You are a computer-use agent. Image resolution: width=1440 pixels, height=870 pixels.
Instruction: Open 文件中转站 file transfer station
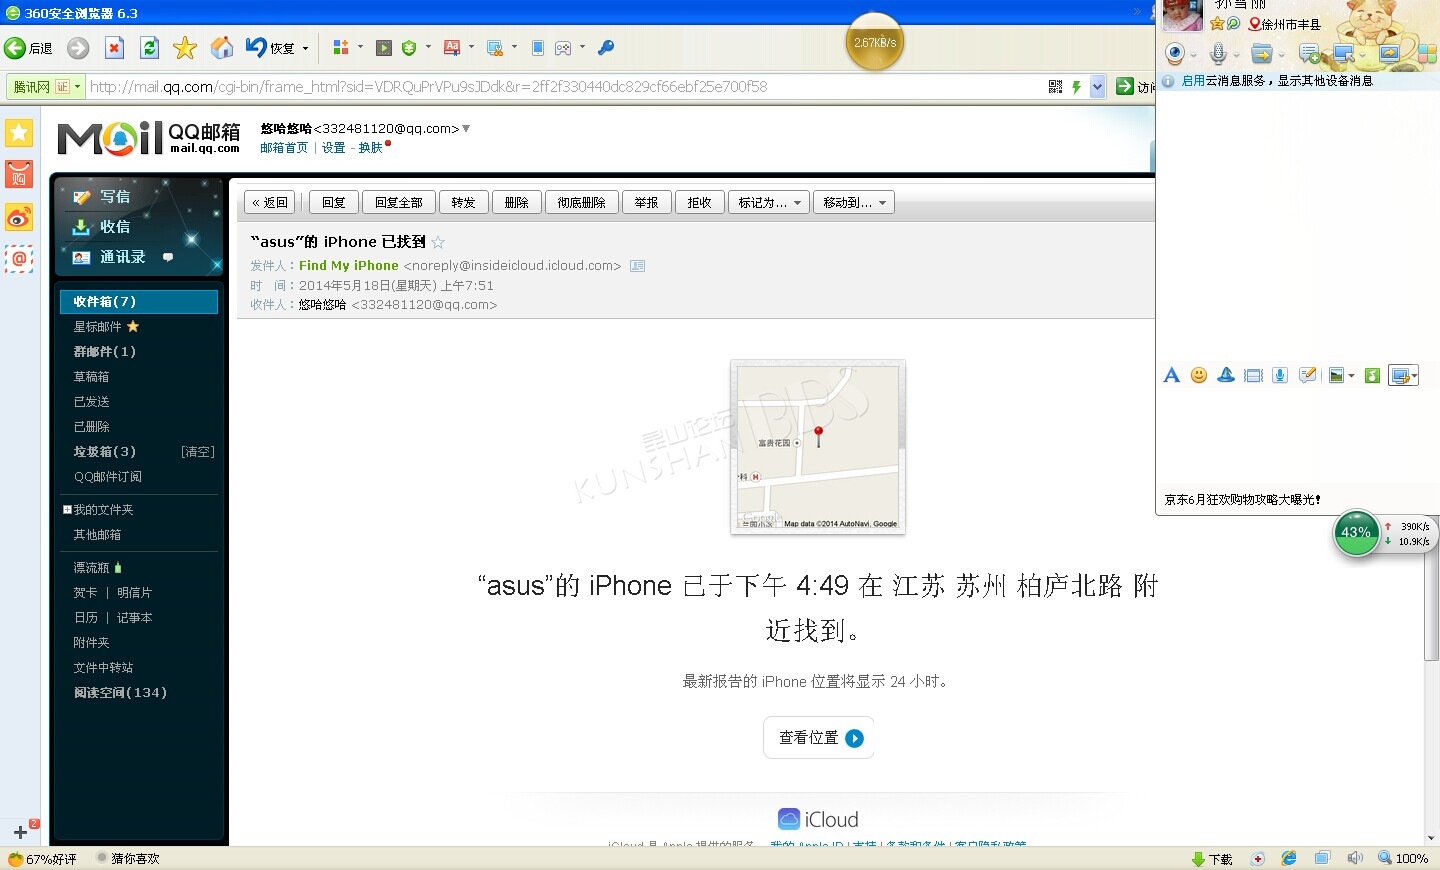(x=103, y=667)
